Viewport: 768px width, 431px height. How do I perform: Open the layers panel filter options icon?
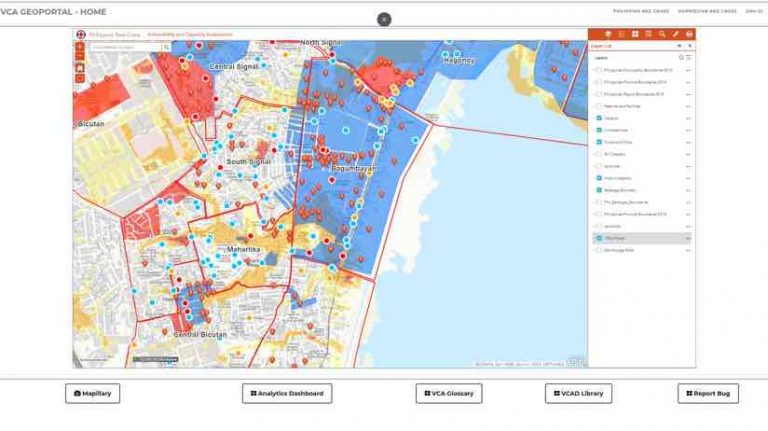pyautogui.click(x=689, y=58)
